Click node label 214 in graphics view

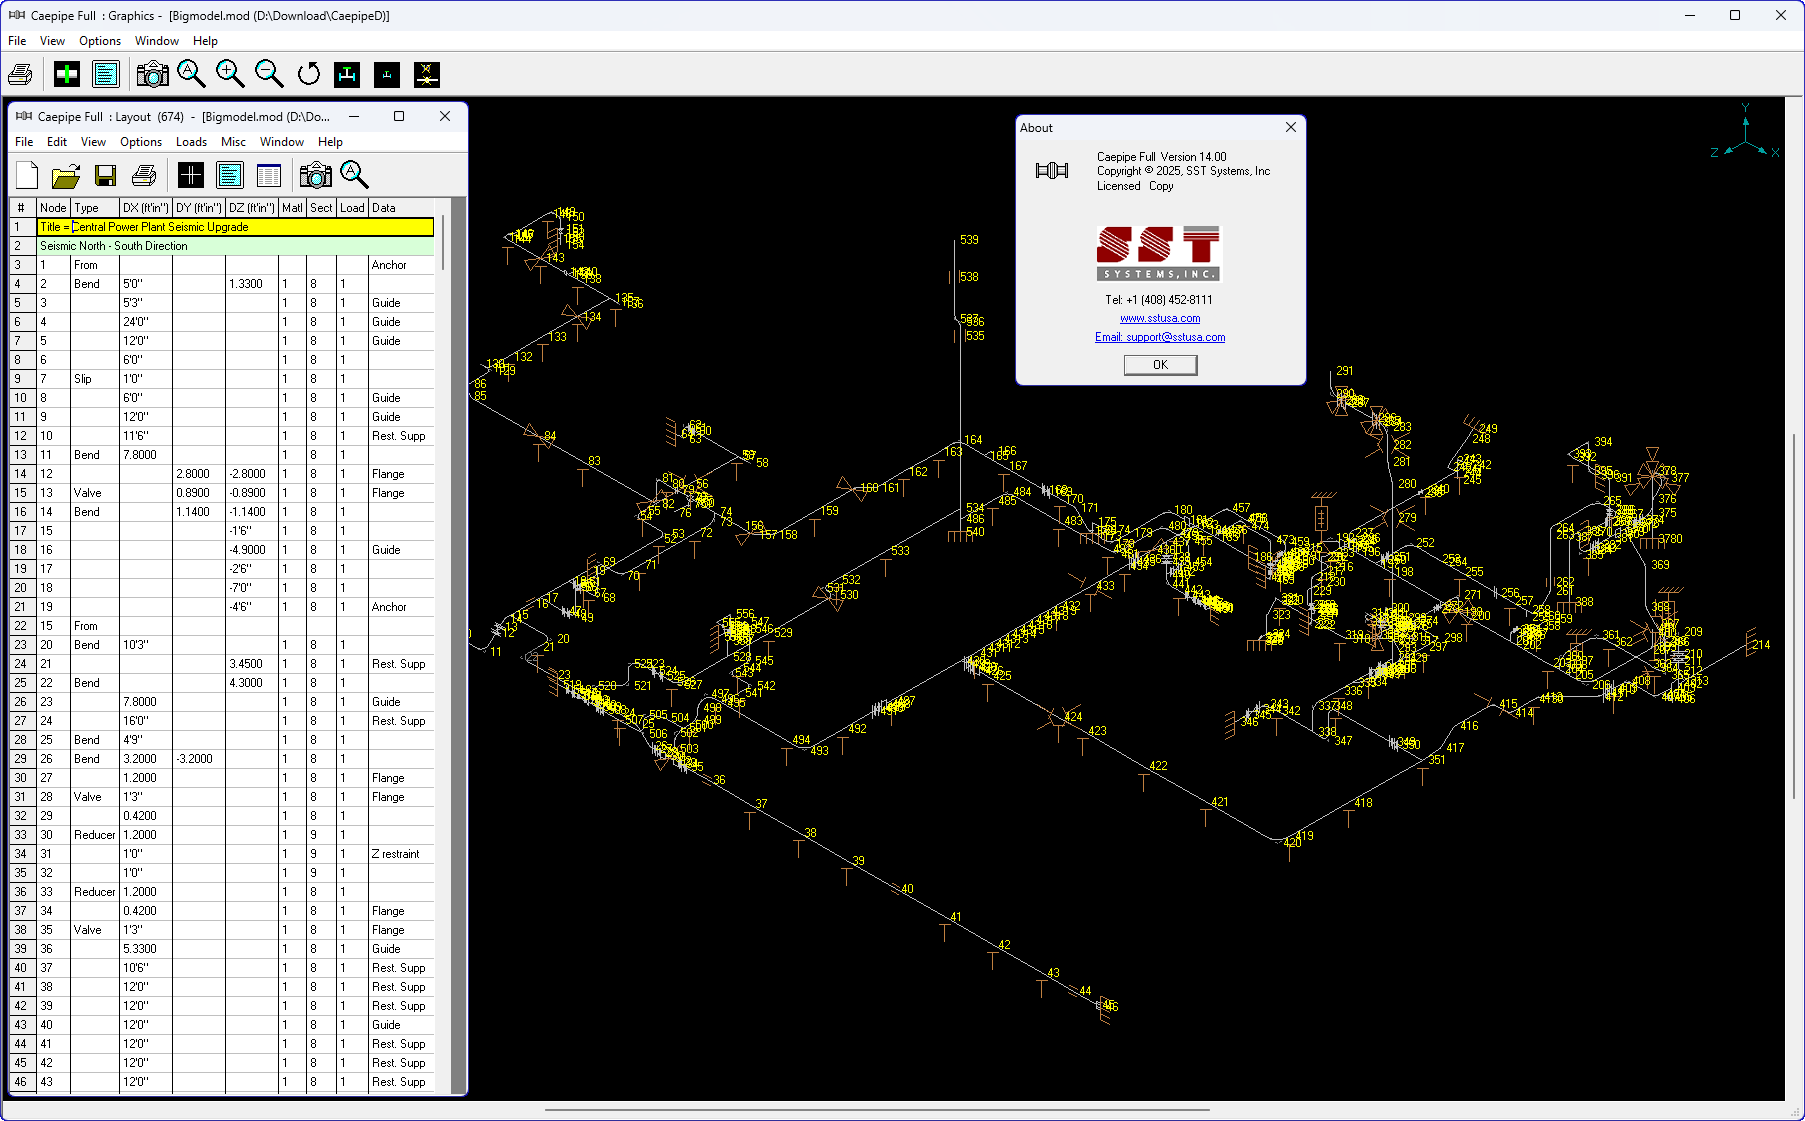[1761, 645]
